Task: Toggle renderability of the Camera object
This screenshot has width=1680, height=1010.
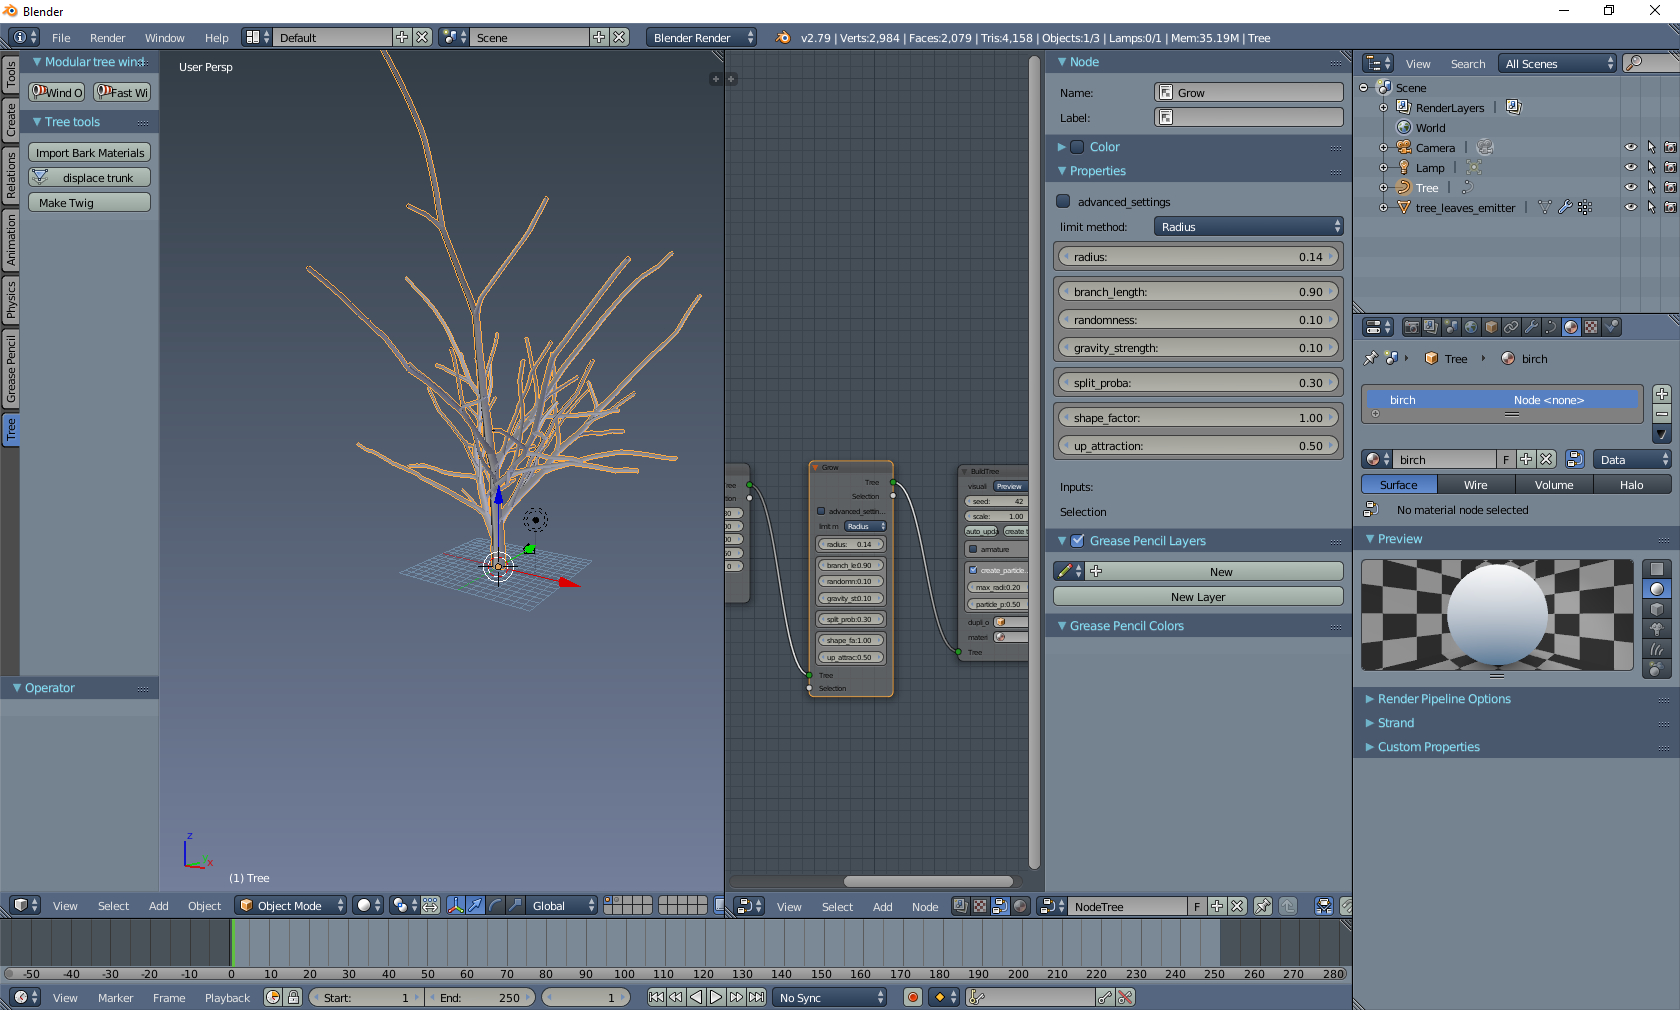Action: tap(1670, 147)
